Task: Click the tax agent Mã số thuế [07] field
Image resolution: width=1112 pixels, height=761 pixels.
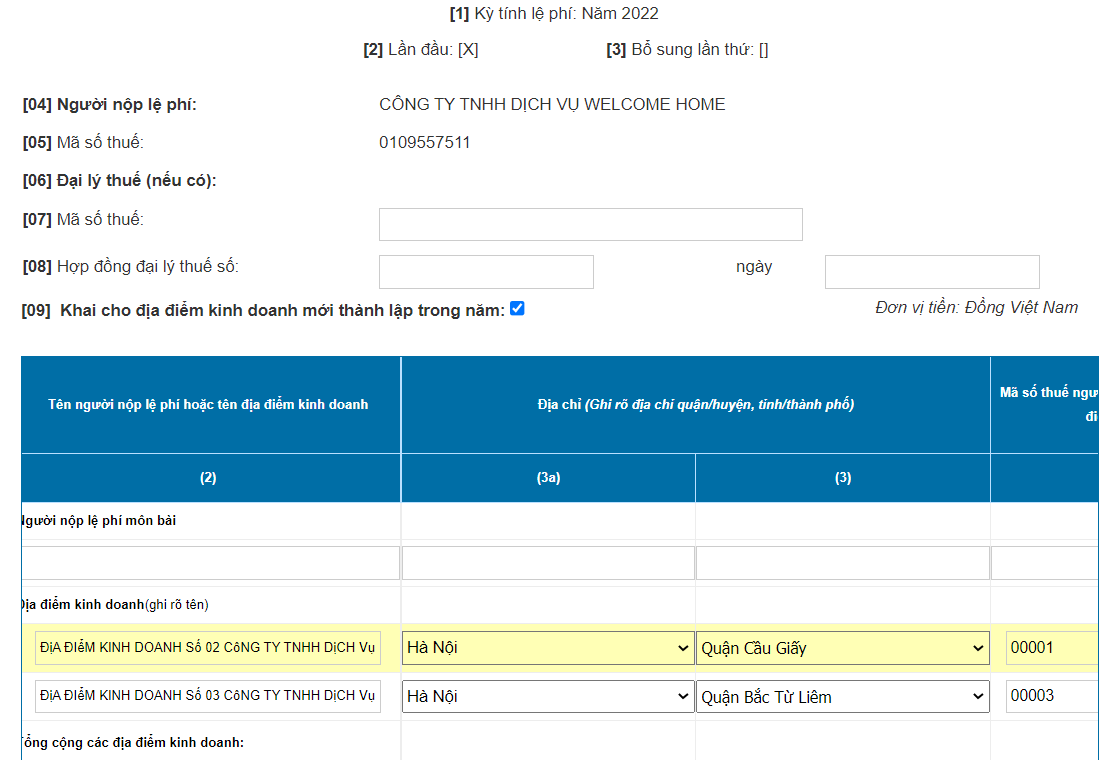Action: [590, 225]
